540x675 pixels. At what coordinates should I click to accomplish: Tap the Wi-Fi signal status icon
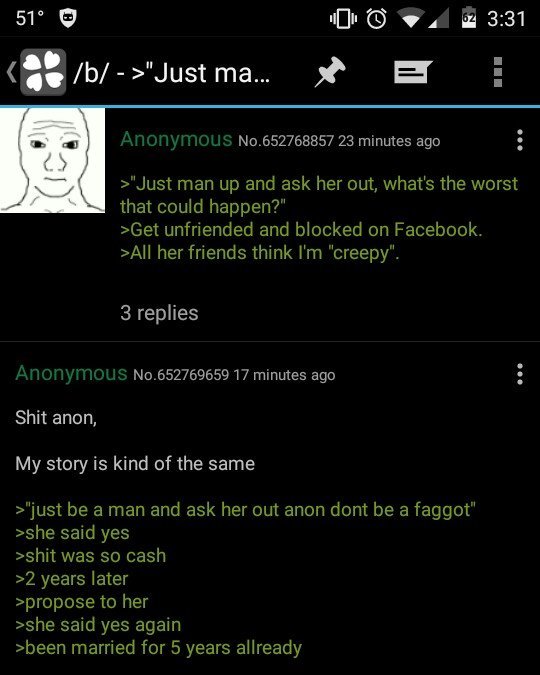[409, 19]
